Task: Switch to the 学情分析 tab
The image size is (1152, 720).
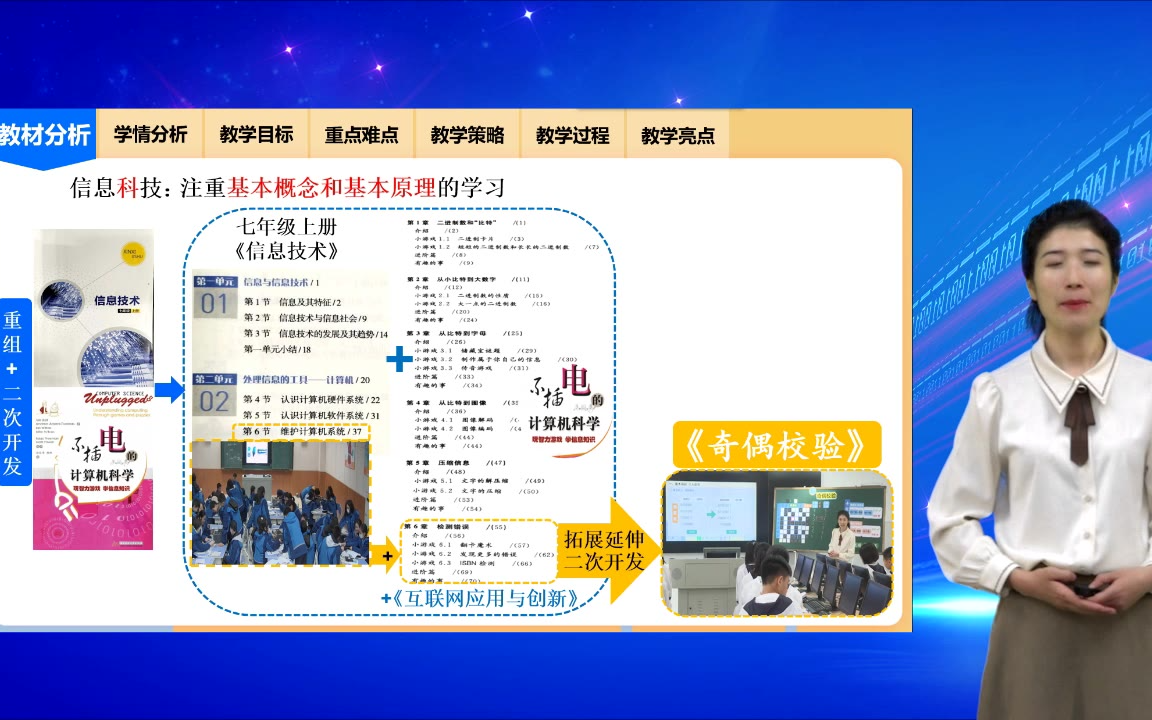Action: (150, 135)
